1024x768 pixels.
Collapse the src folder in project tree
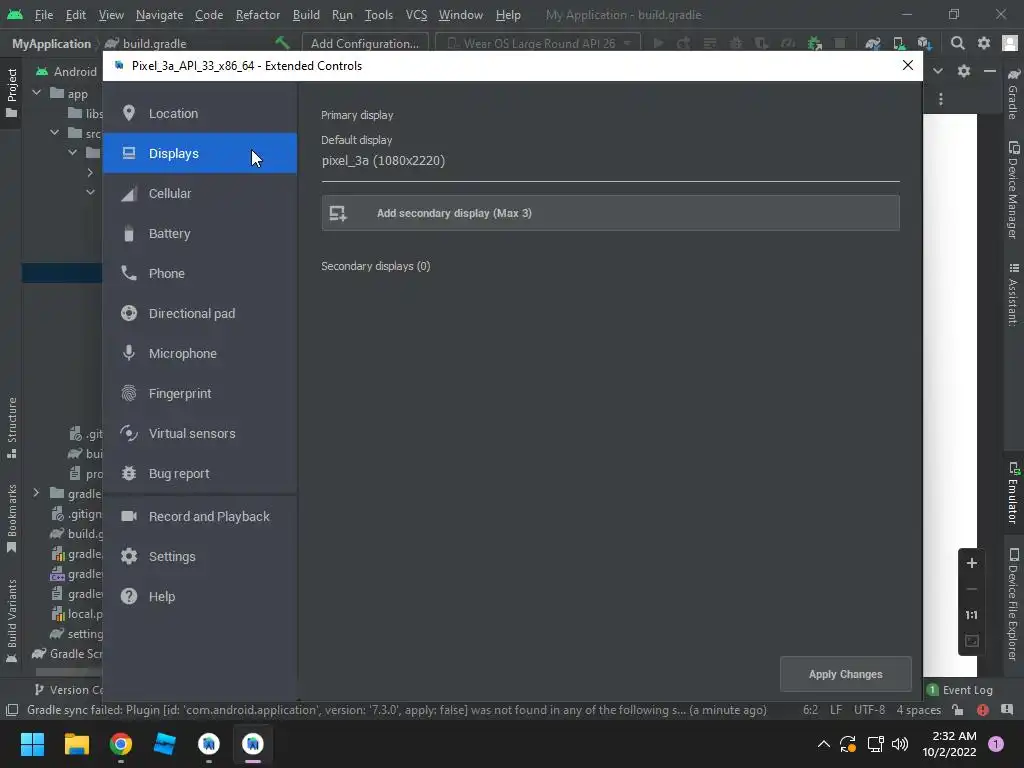55,133
